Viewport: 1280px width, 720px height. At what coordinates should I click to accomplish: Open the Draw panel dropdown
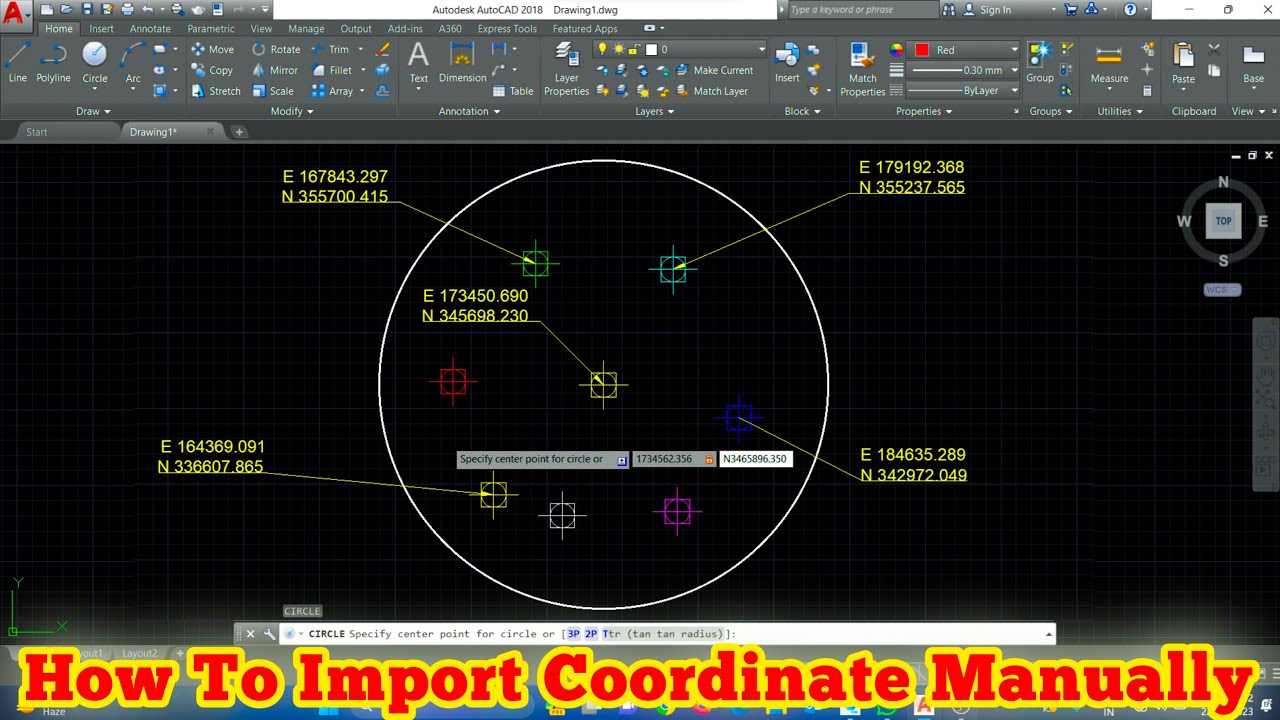point(94,111)
